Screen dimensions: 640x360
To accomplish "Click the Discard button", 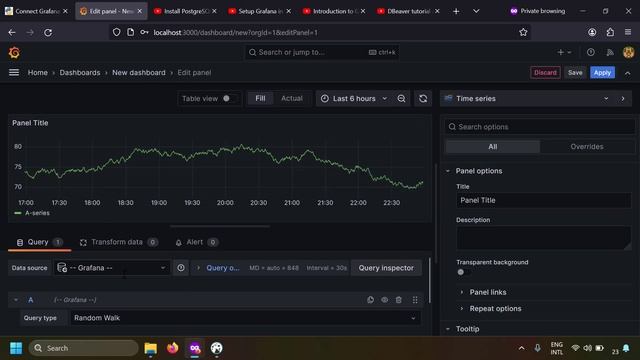I will tap(545, 73).
